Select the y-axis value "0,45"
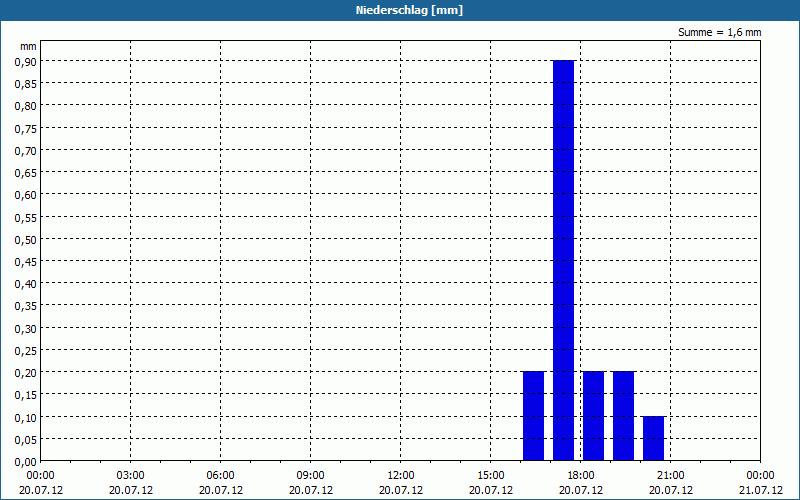The height and width of the screenshot is (500, 800). tap(26, 262)
